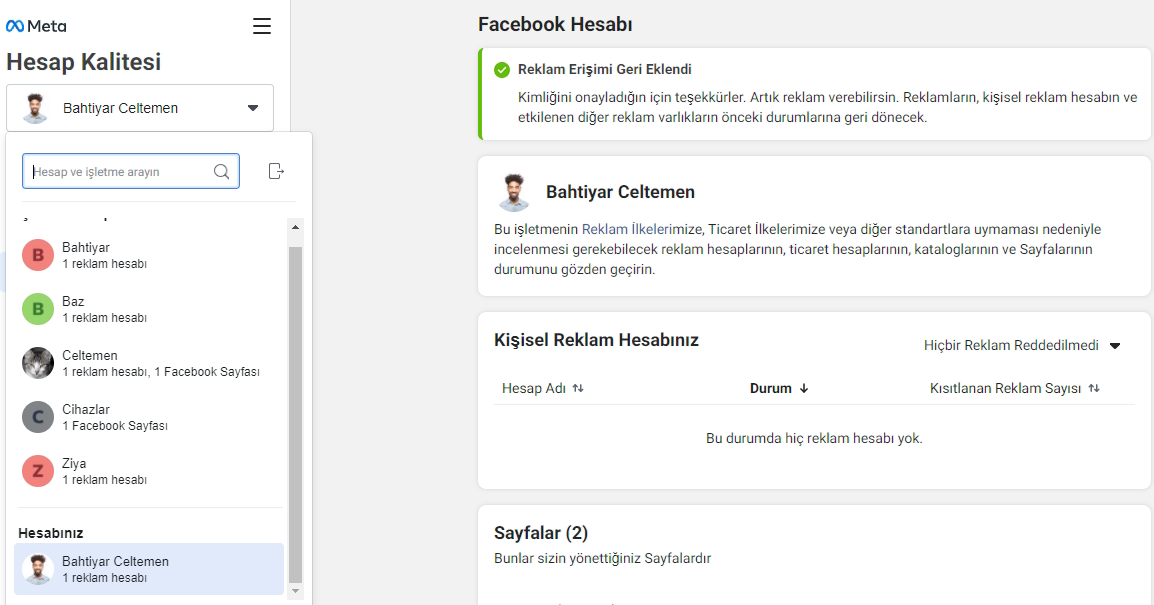Open the hamburger menu icon
1154x605 pixels.
coord(262,26)
